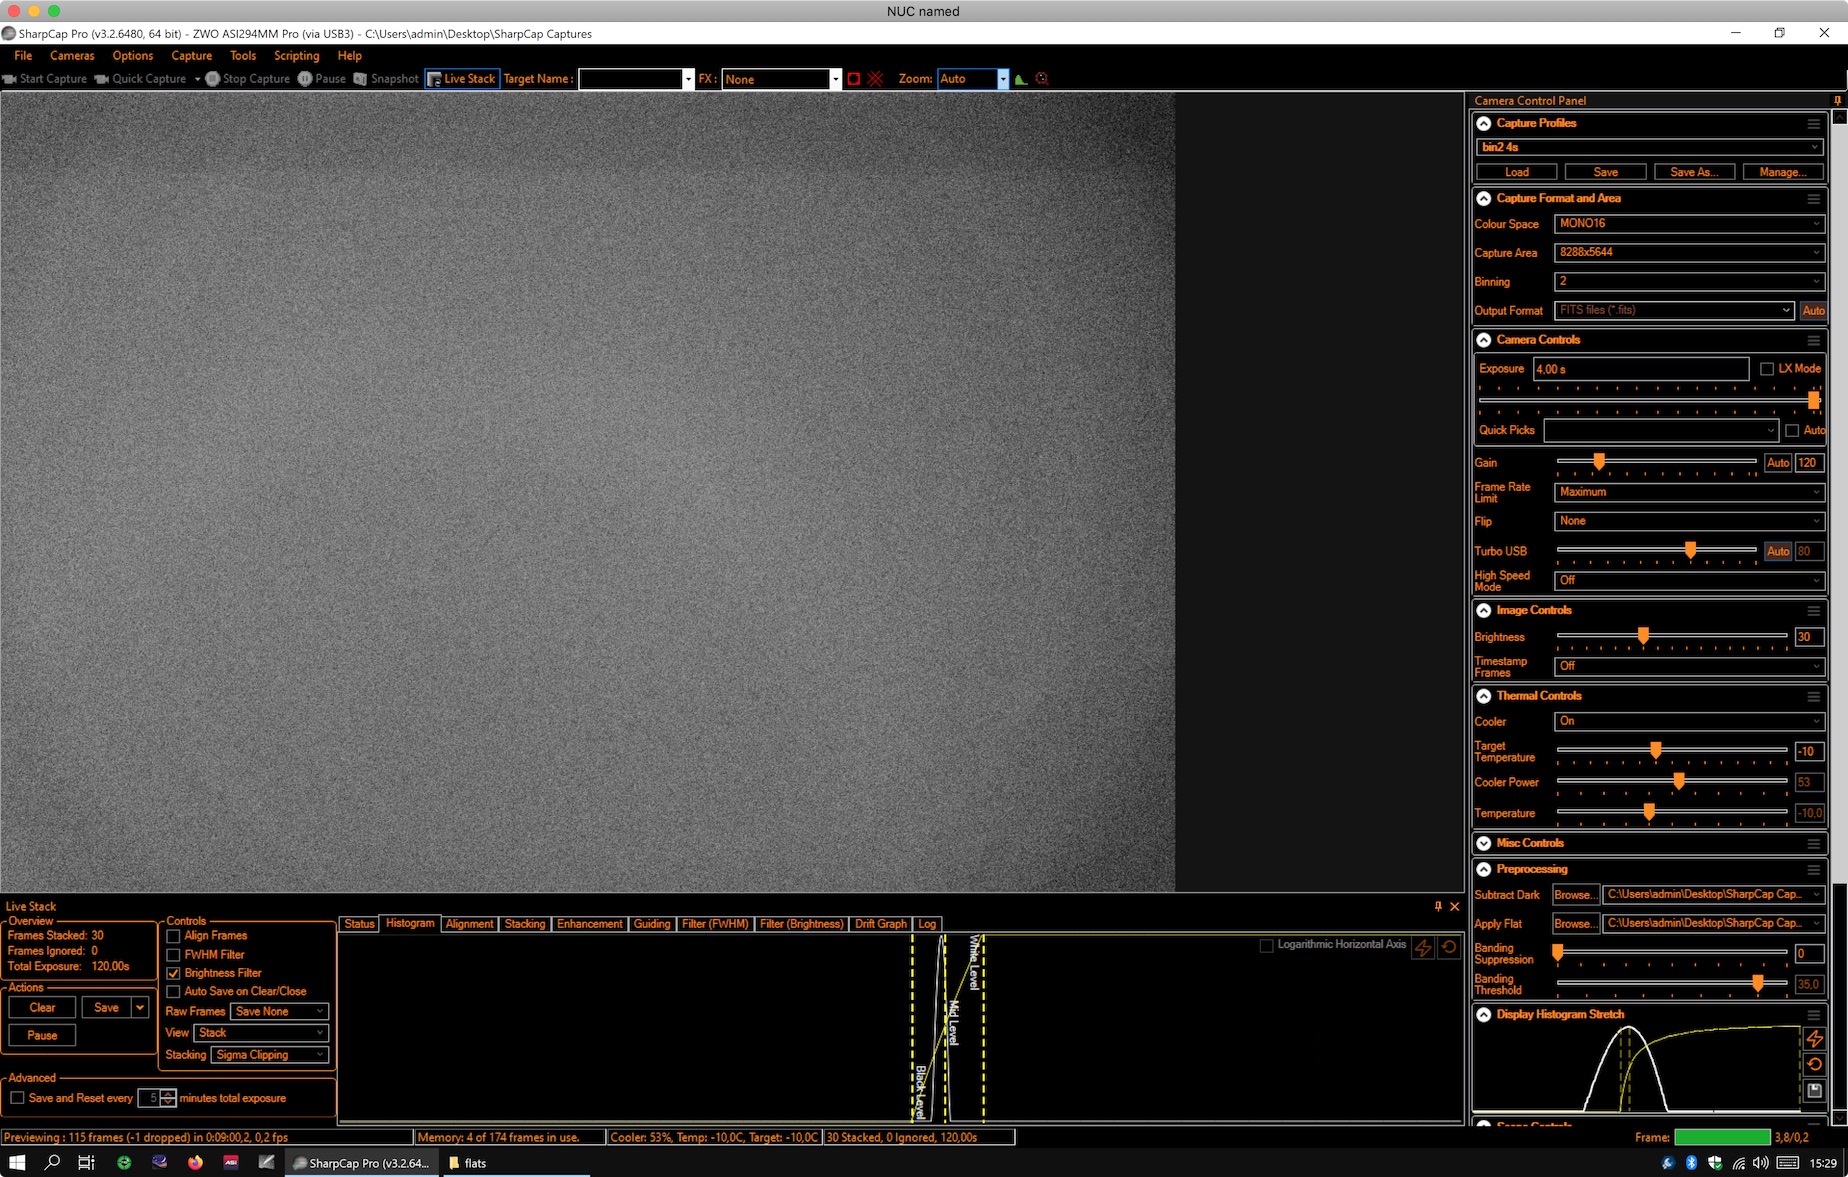Viewport: 1848px width, 1177px height.
Task: Click Browse next to Apply Flat
Action: [x=1575, y=924]
